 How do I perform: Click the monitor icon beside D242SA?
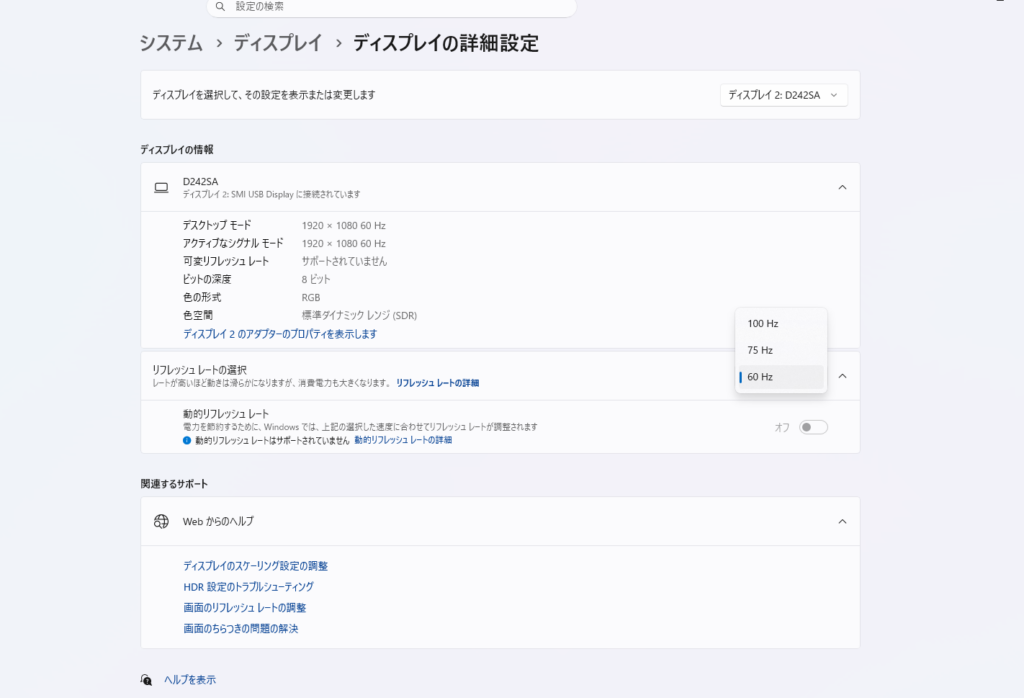click(x=161, y=187)
